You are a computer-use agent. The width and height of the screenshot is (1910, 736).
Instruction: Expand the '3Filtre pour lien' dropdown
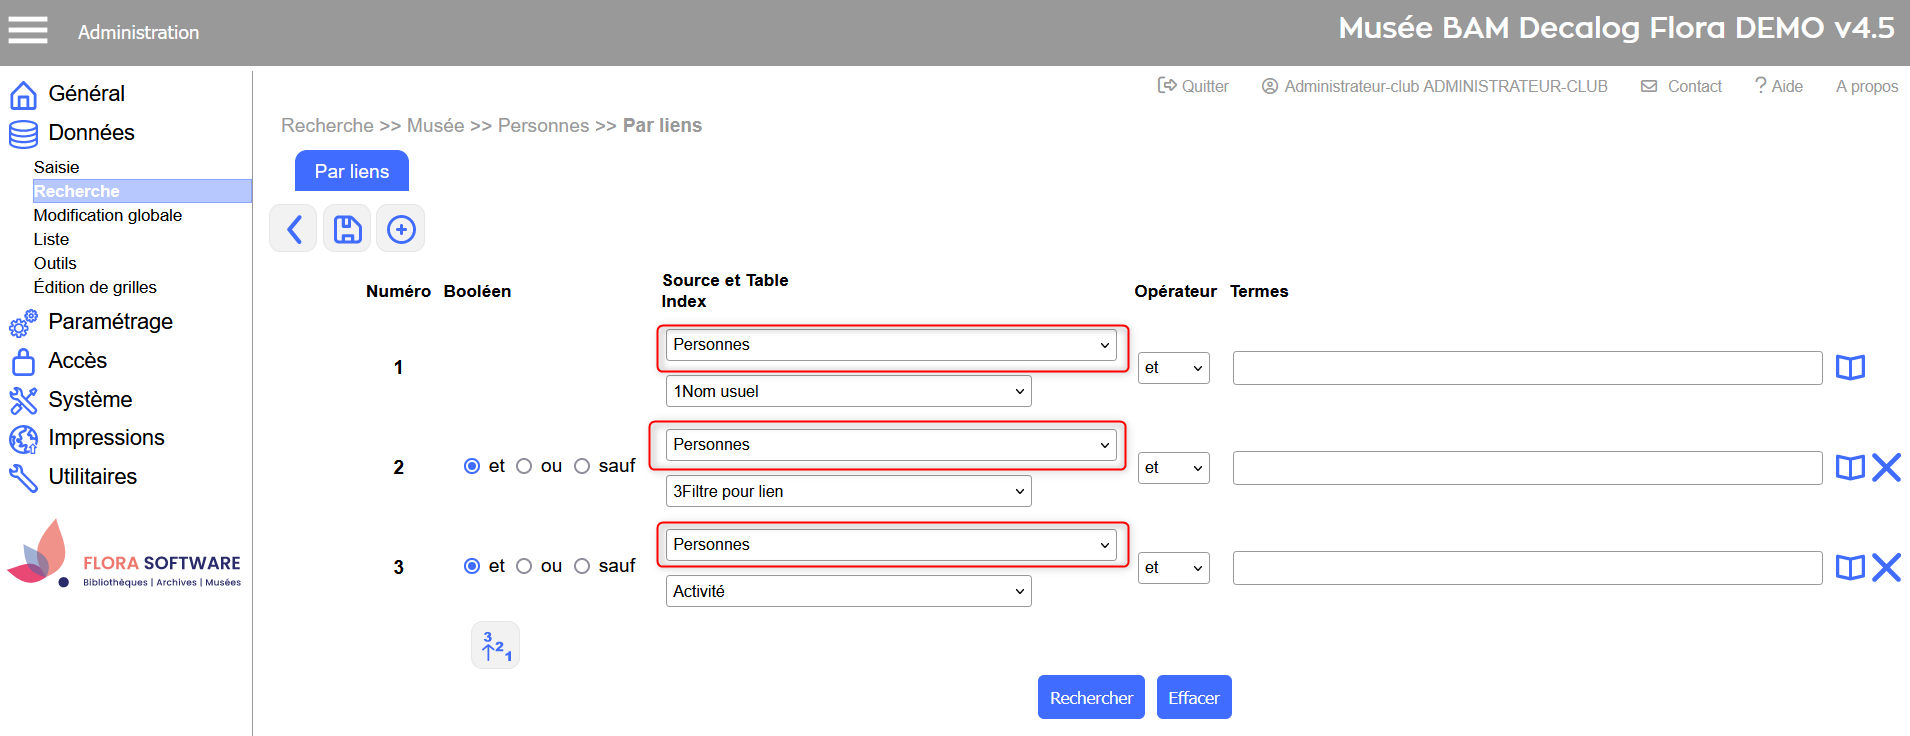(848, 492)
